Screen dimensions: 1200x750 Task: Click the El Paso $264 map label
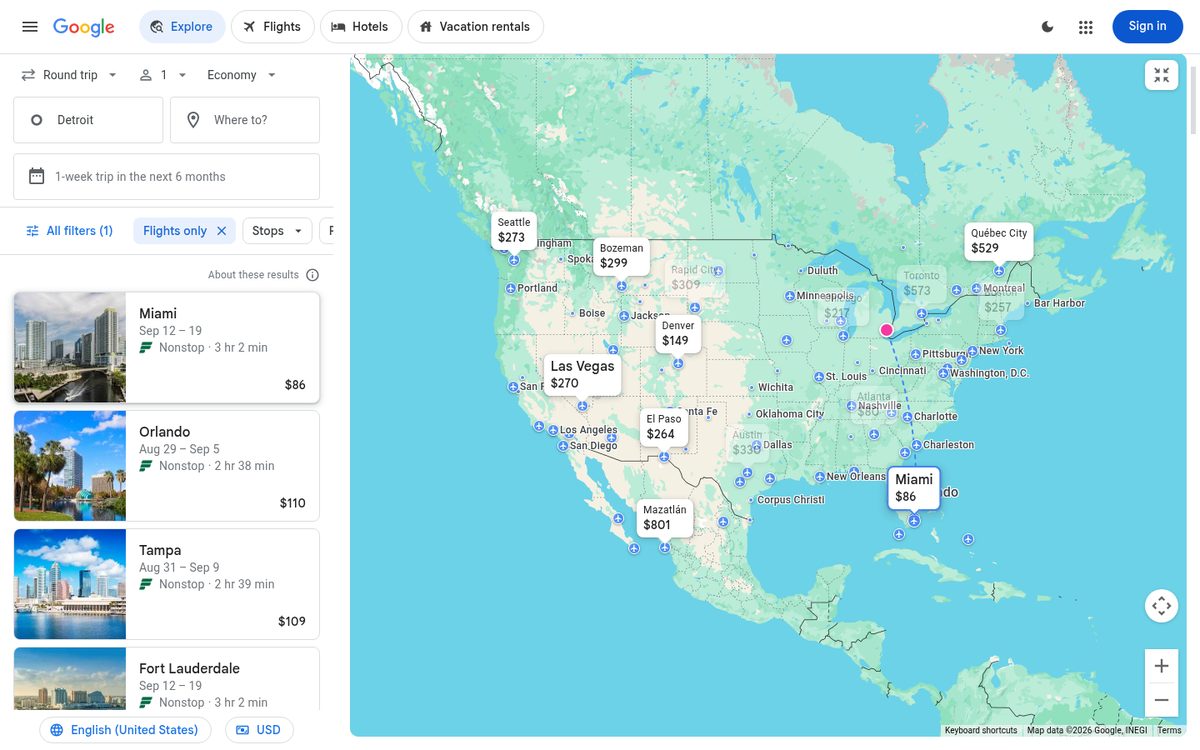click(664, 427)
